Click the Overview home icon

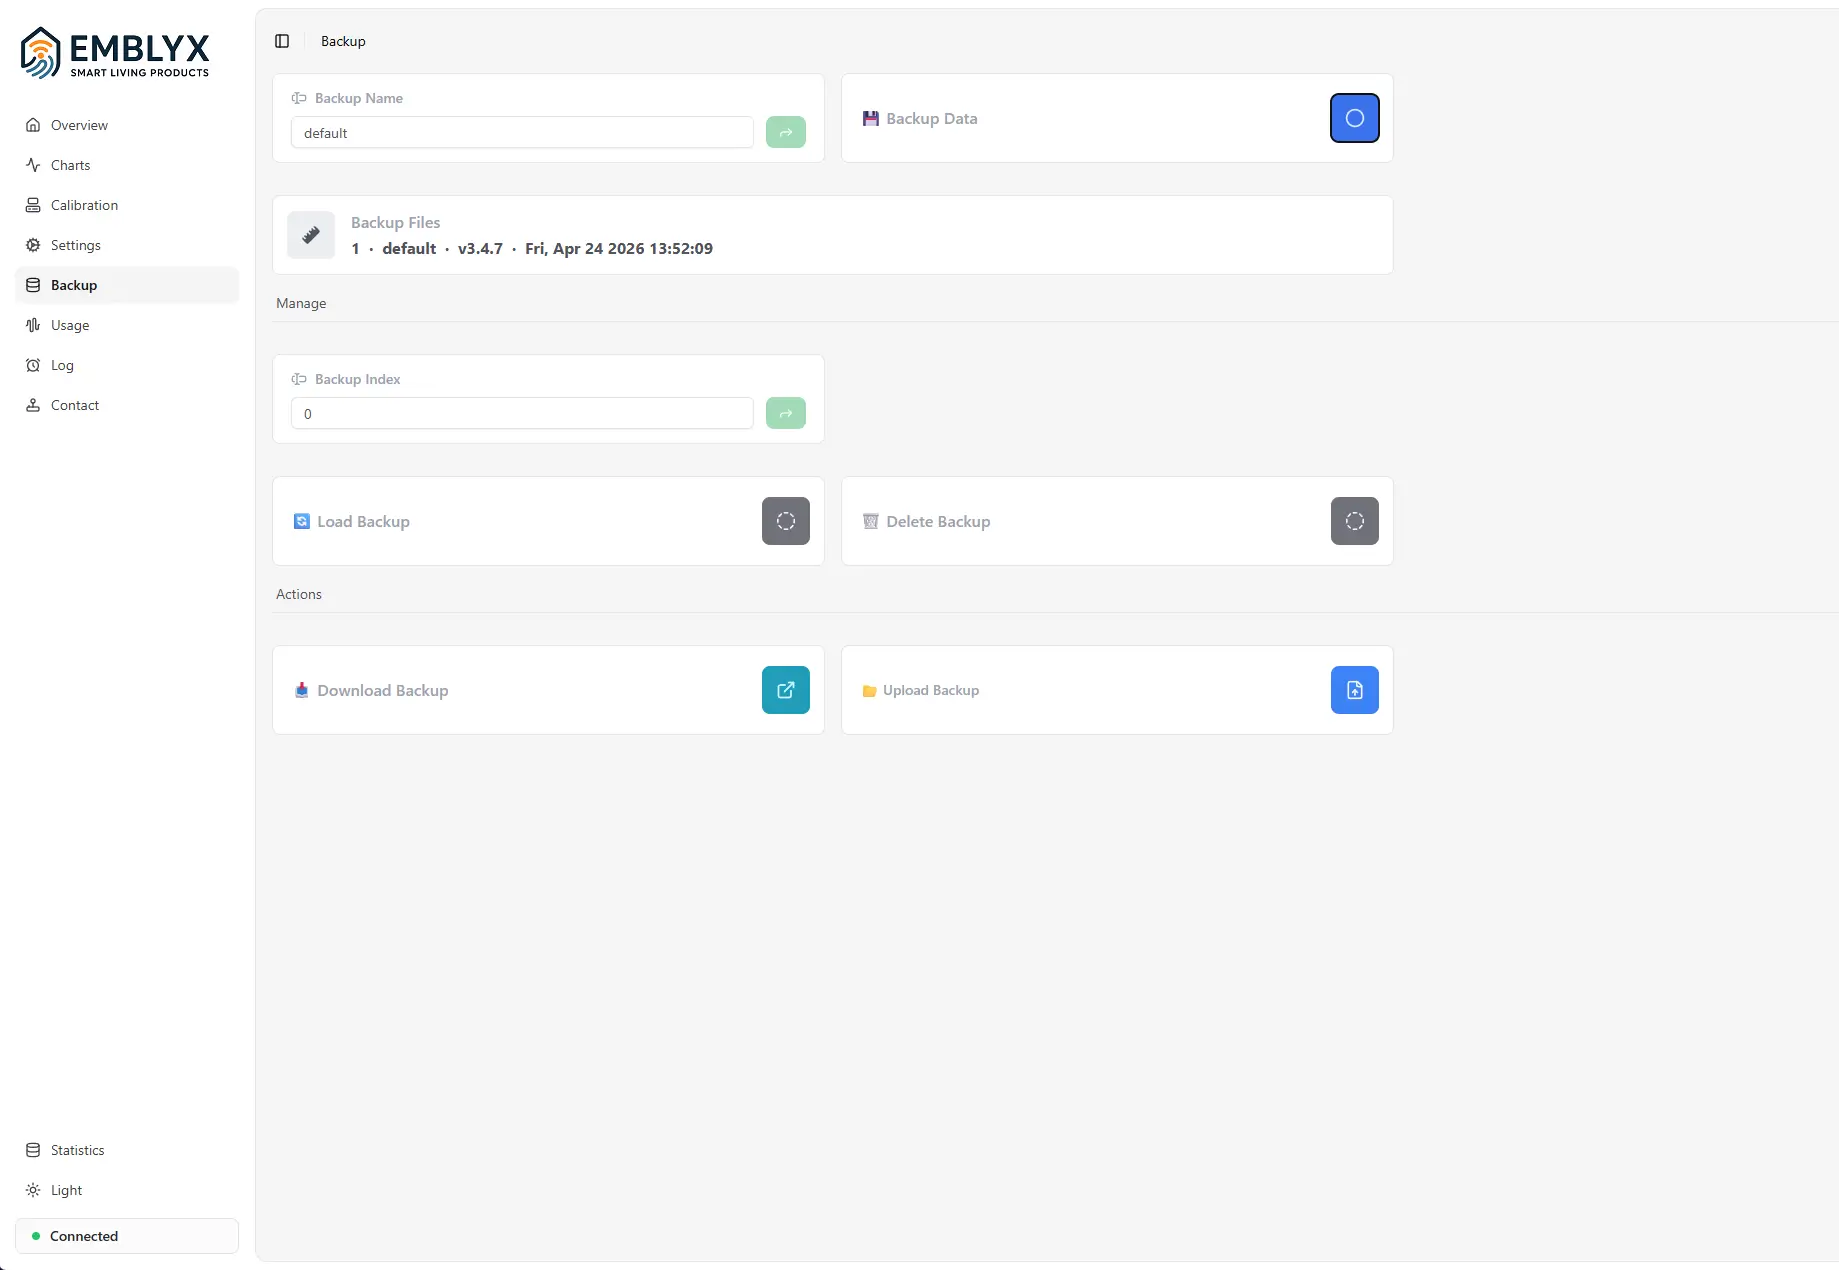coord(33,125)
